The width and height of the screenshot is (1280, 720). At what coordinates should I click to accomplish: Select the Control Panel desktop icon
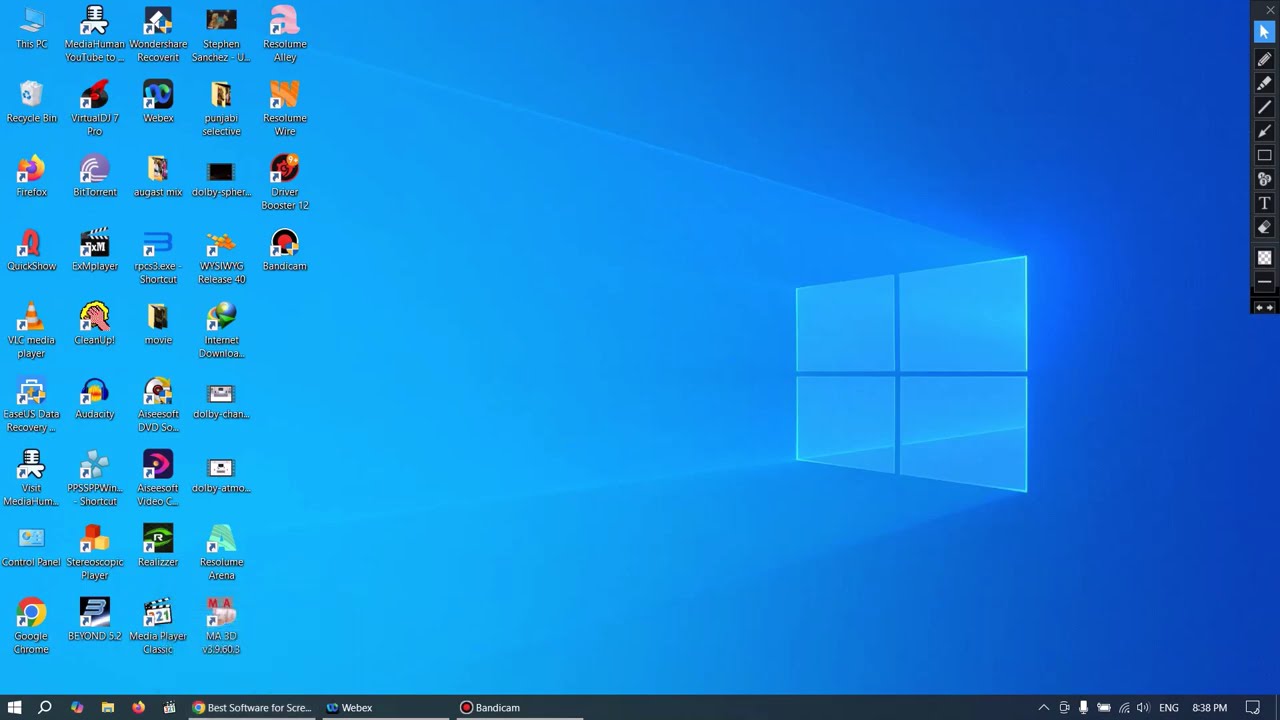point(31,546)
